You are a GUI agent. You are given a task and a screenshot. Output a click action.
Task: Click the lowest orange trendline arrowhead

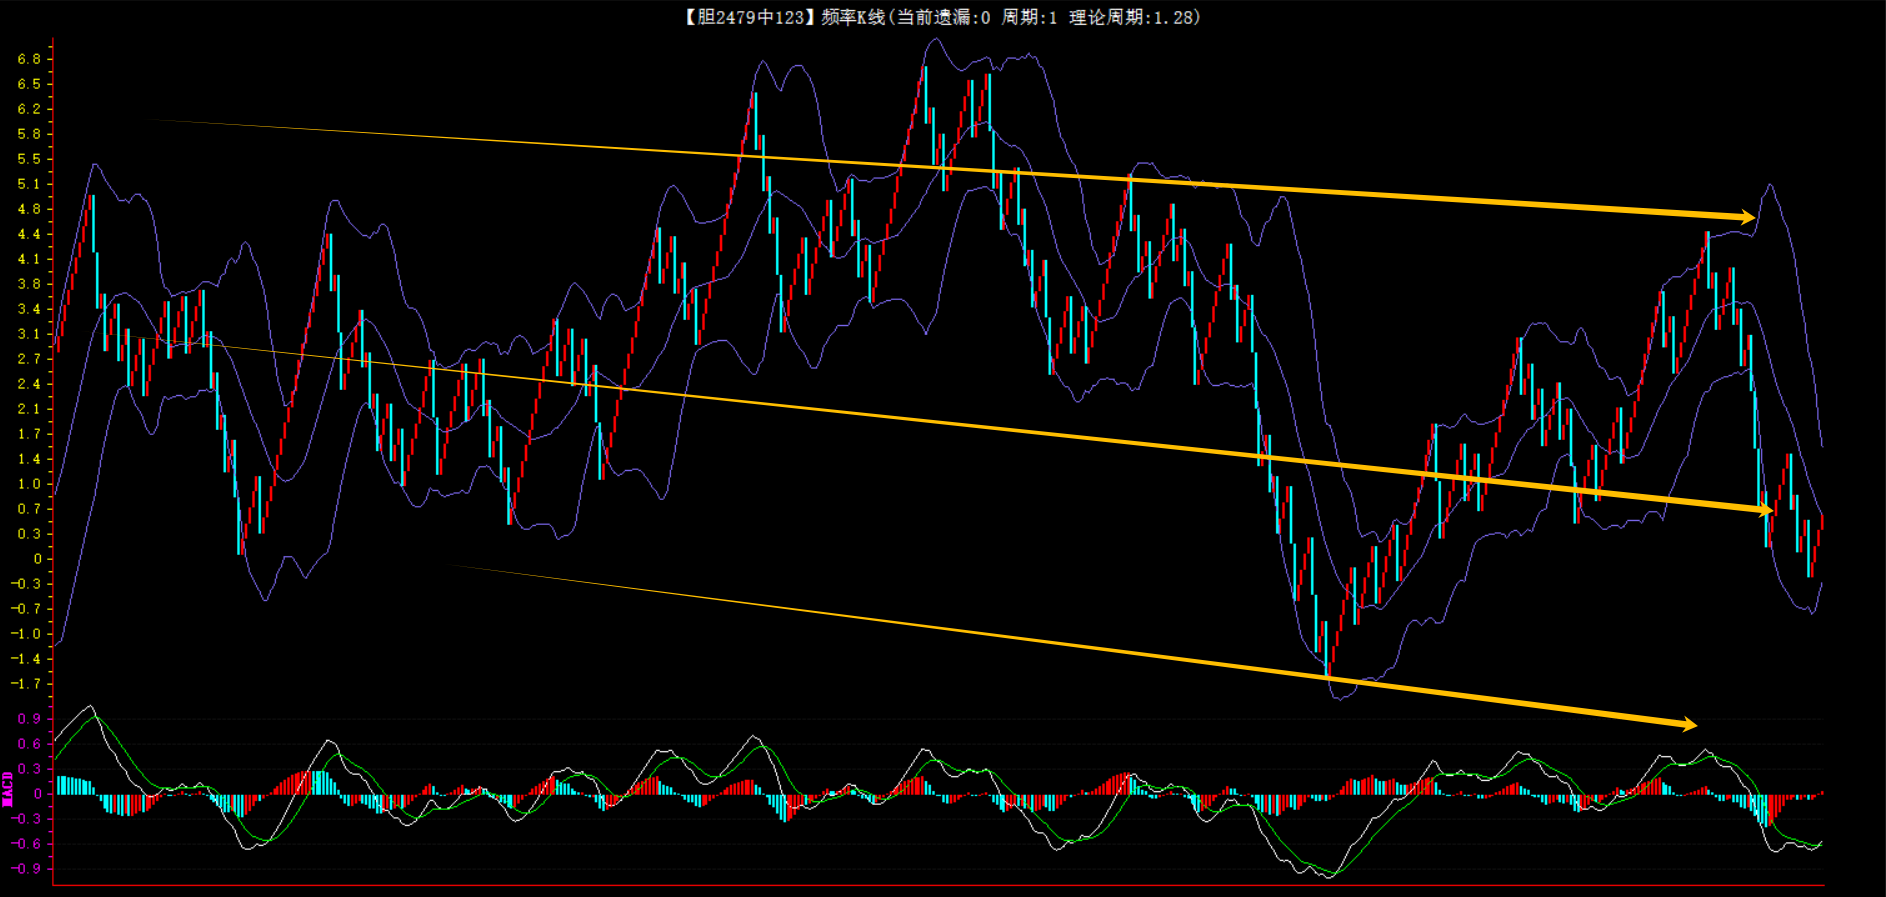point(1688,724)
